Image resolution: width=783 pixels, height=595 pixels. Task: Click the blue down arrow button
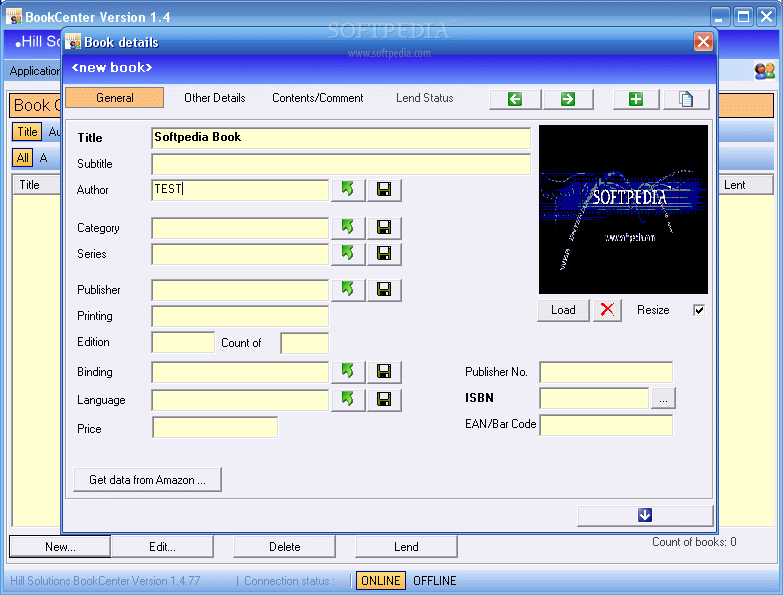(x=645, y=516)
